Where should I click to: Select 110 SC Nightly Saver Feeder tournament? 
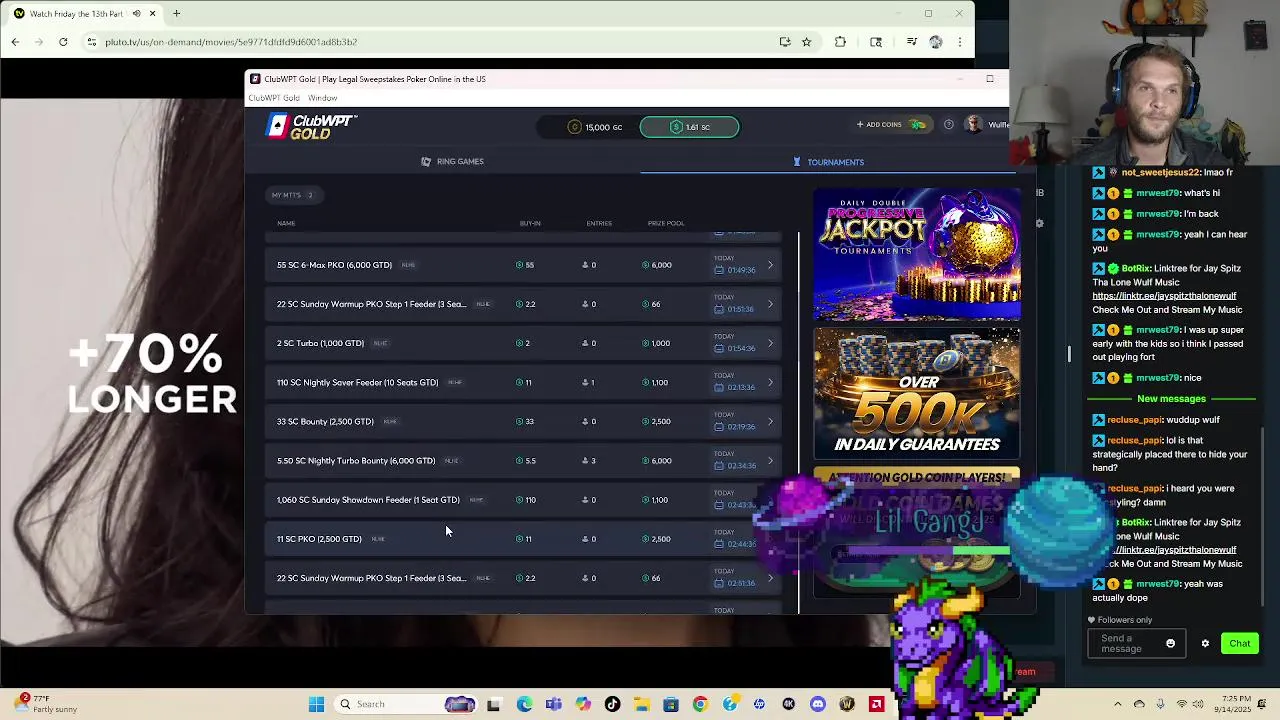tap(525, 382)
